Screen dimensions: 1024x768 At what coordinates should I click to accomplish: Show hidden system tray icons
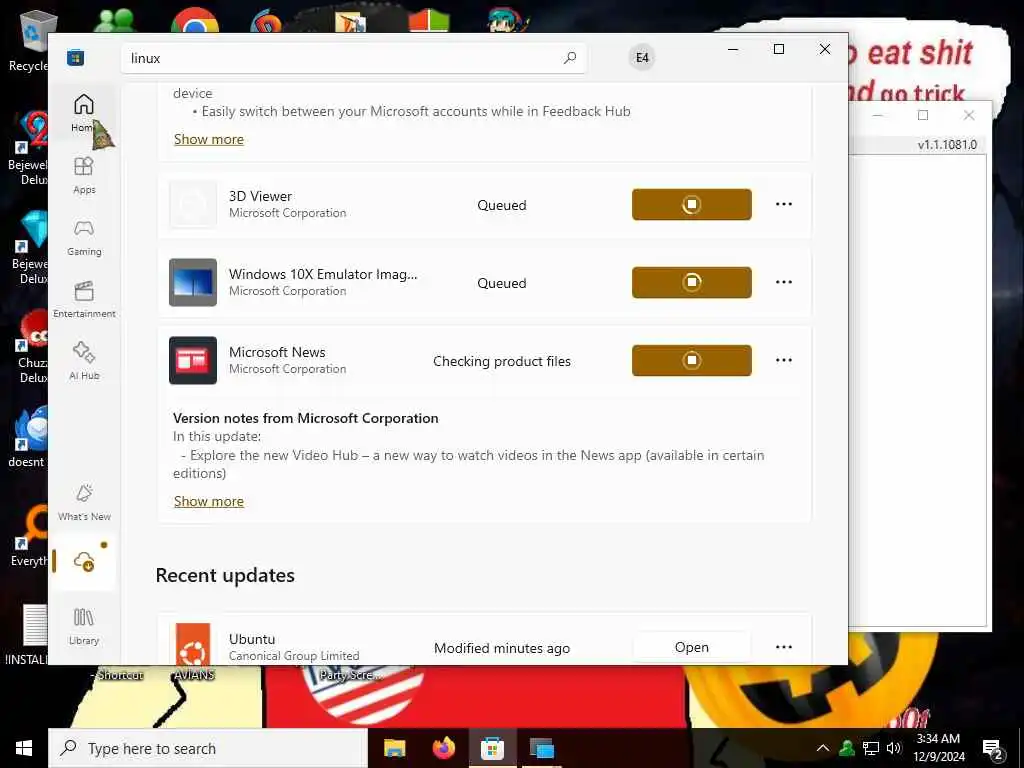click(823, 748)
